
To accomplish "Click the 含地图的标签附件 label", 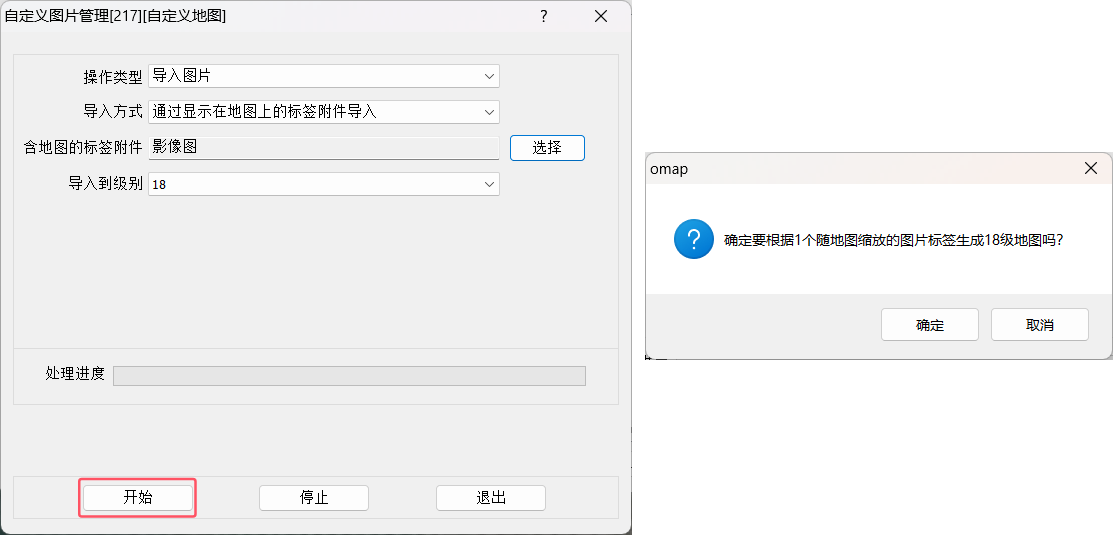I will [83, 148].
